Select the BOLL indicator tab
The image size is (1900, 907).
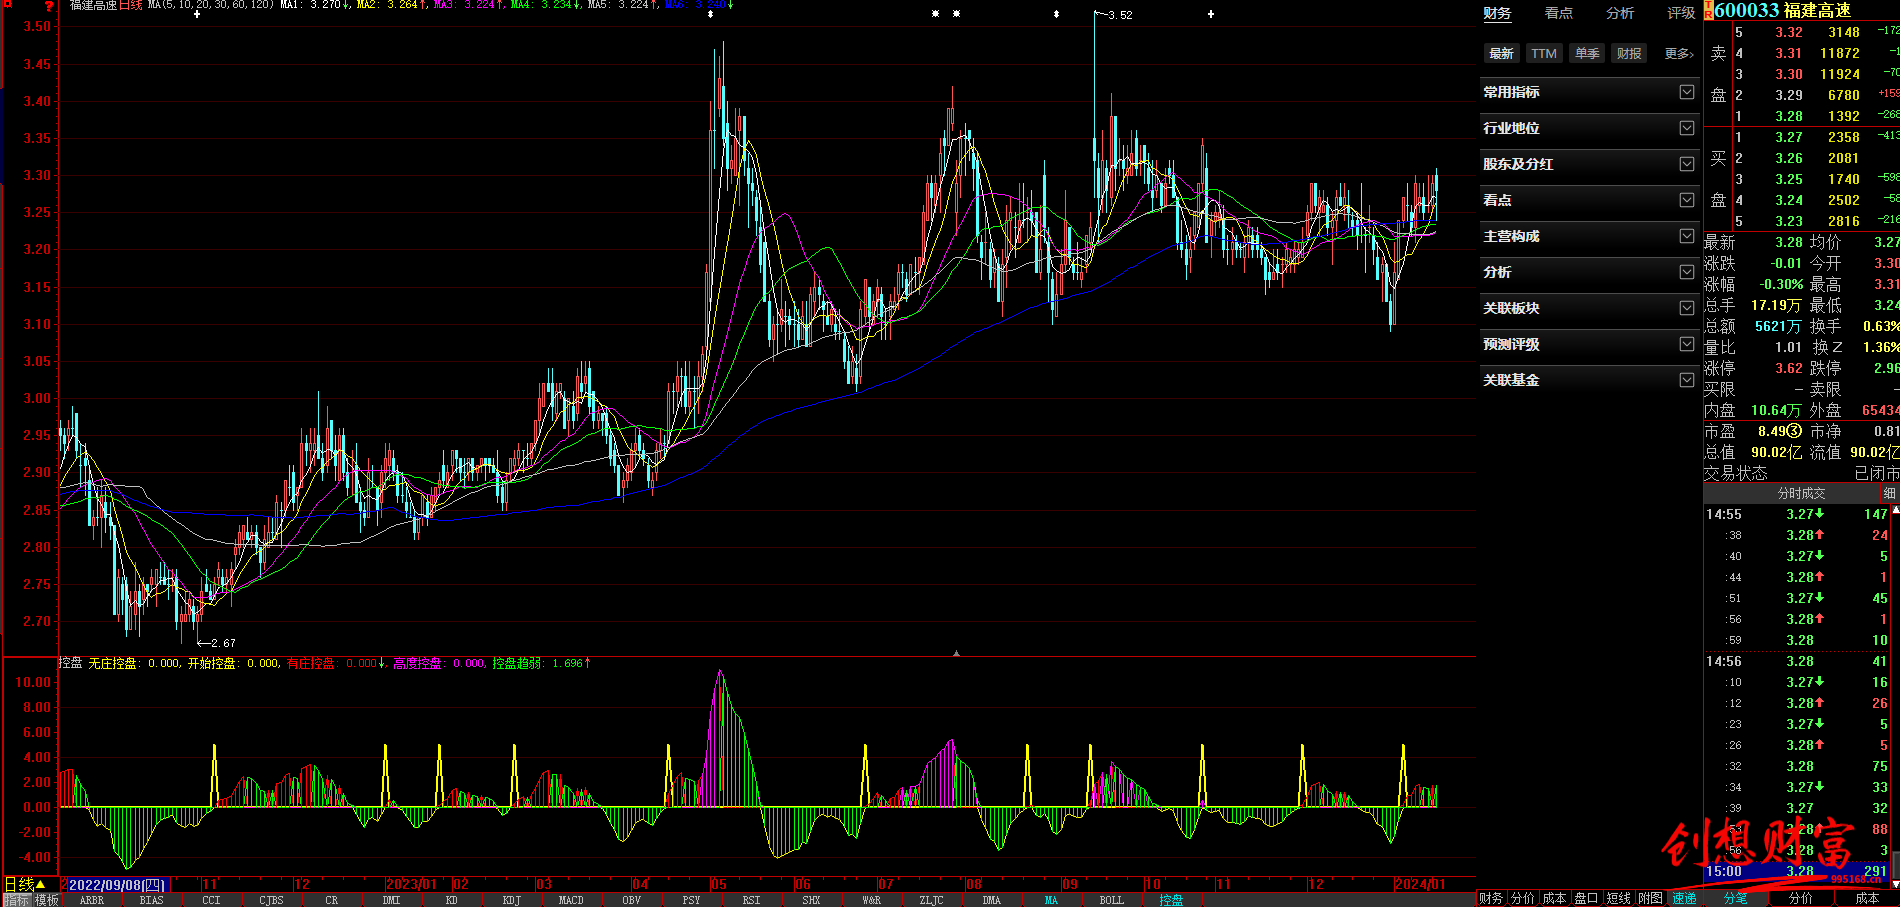[1111, 900]
